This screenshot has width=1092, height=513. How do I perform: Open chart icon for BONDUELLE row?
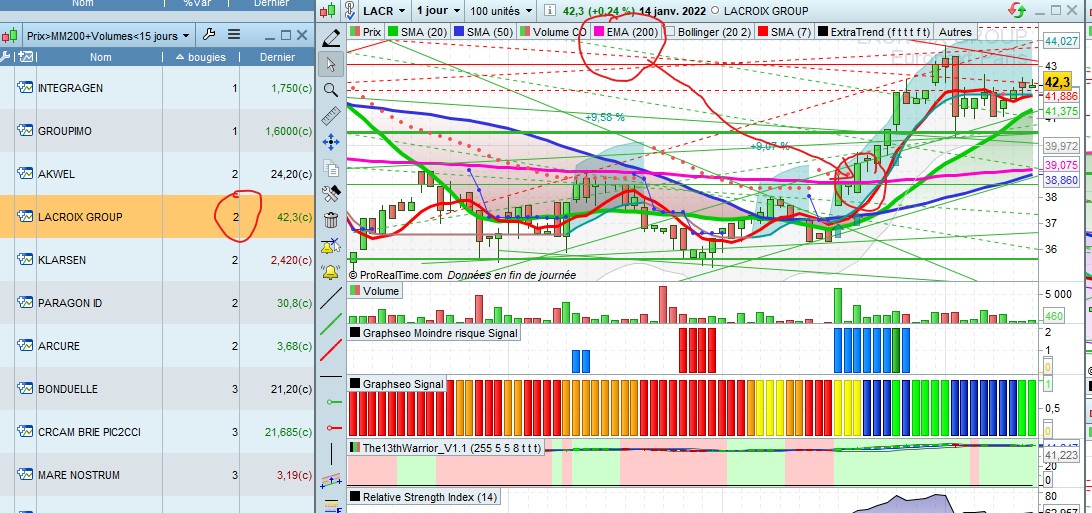coord(25,388)
